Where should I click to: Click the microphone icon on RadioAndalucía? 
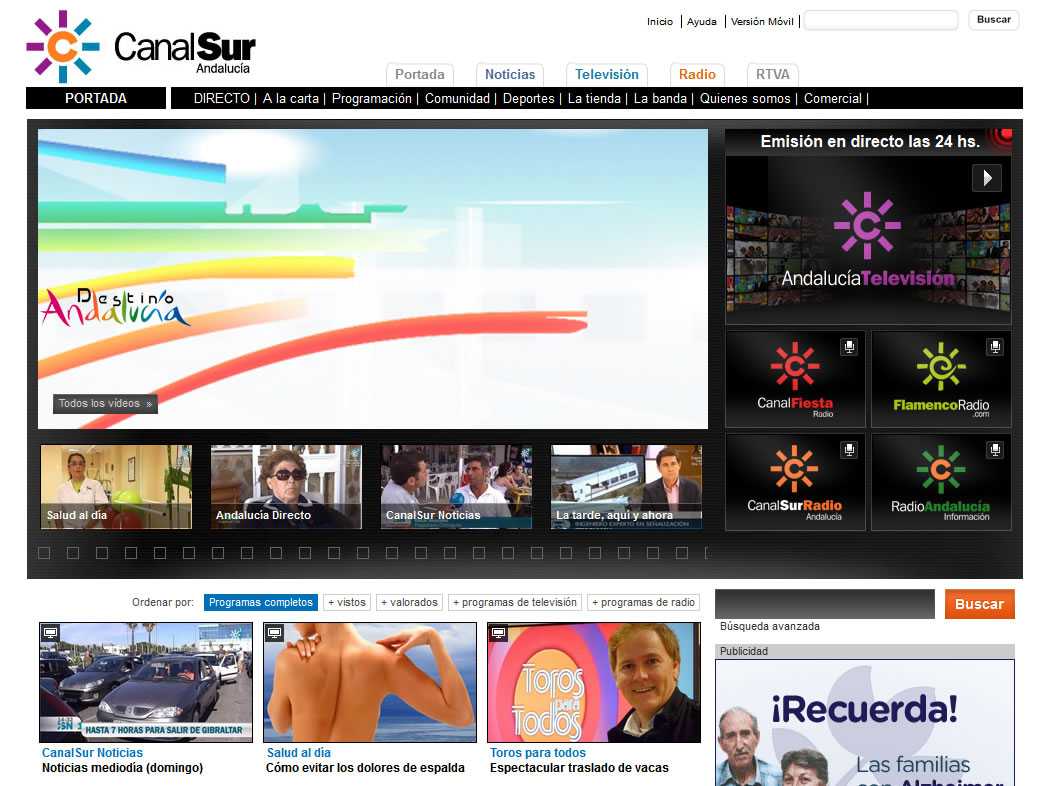(x=995, y=450)
